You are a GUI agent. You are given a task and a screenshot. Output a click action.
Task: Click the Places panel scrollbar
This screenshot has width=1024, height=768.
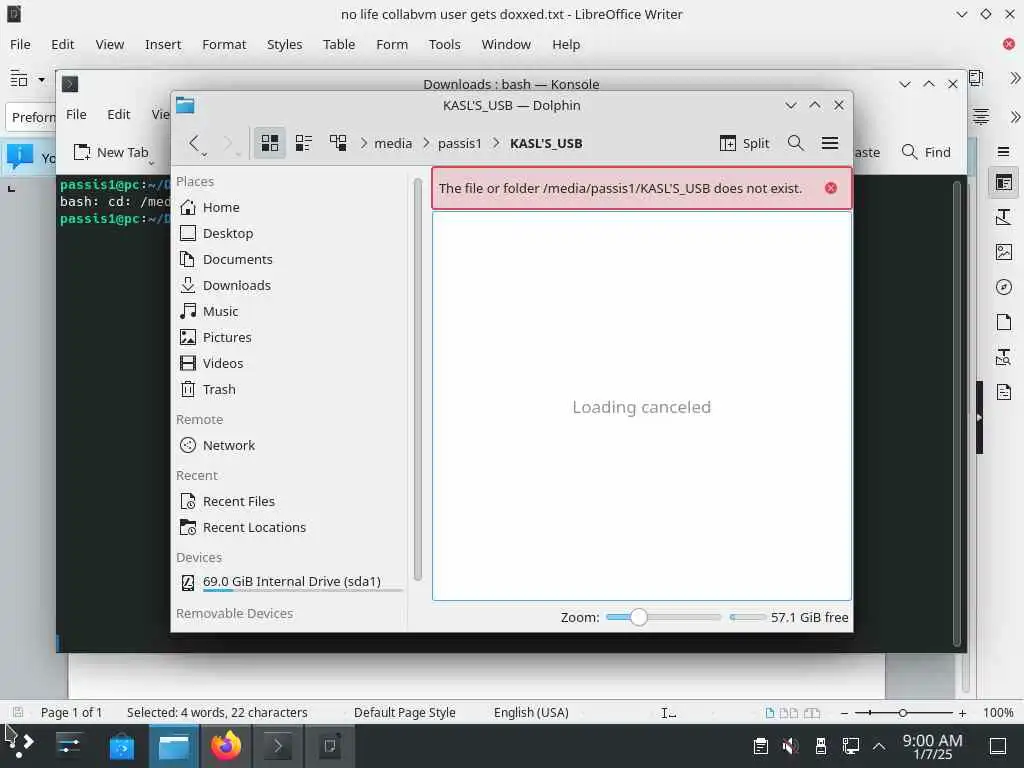coord(418,379)
